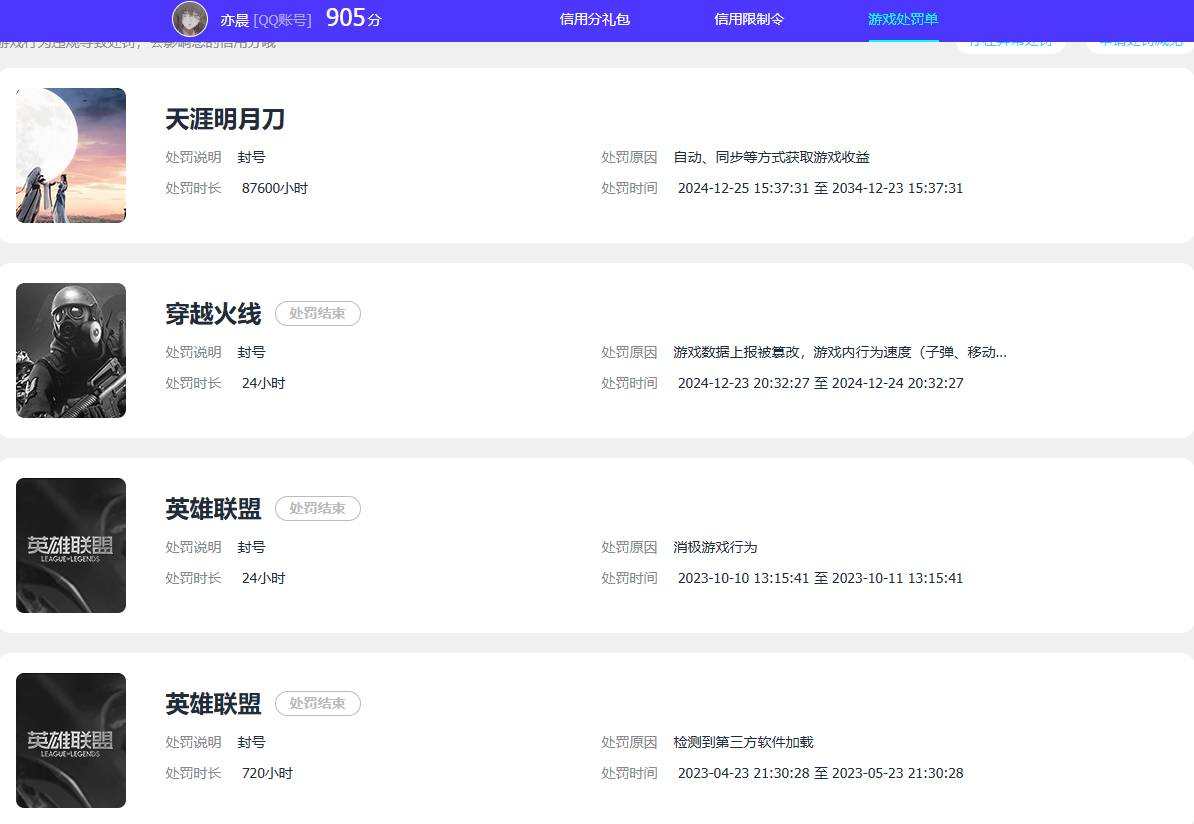Click 处罚说明 label in 天涯明月刀 card

point(193,158)
